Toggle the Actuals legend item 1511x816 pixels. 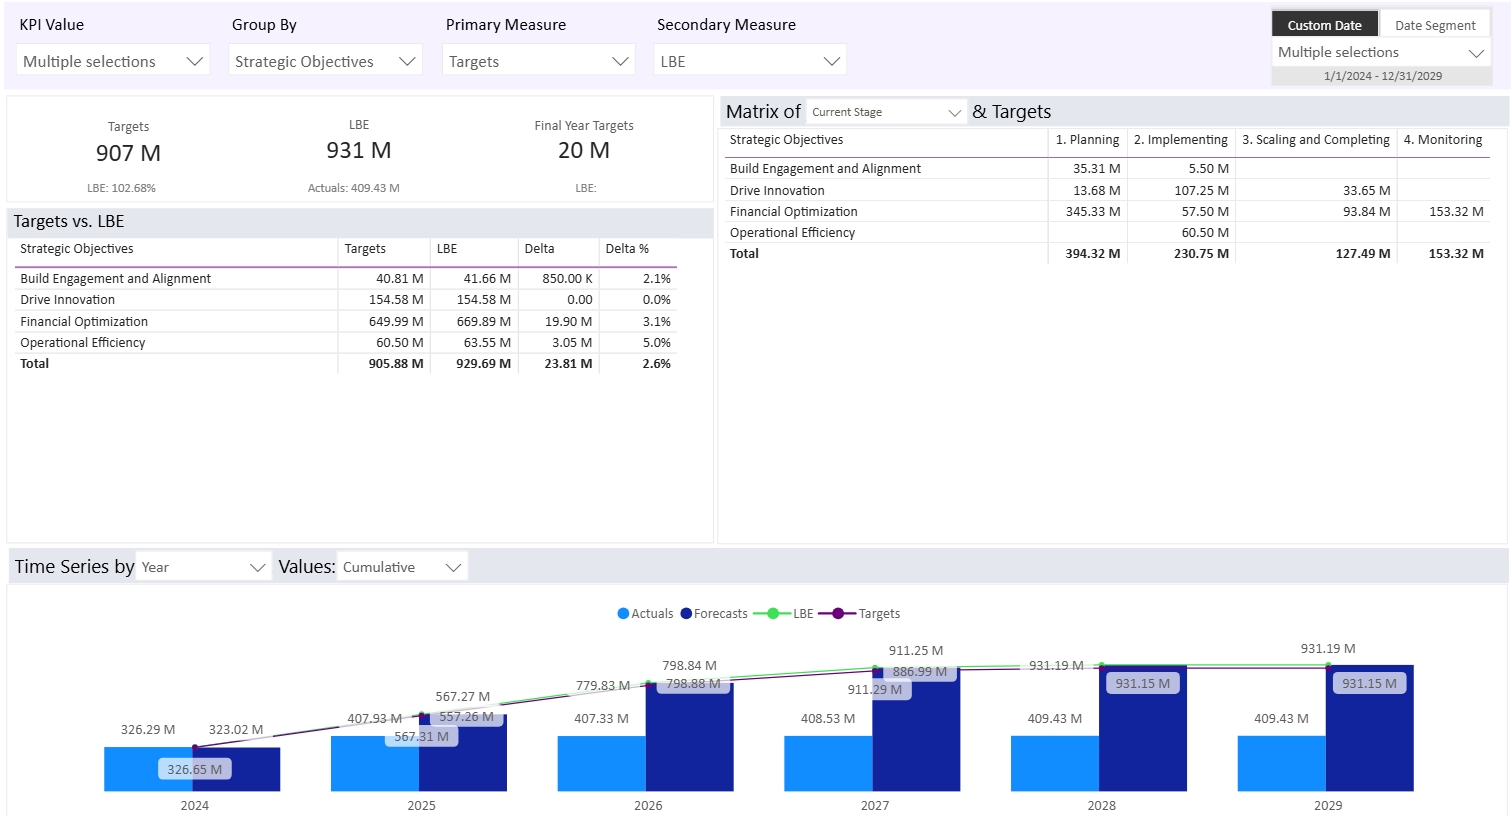[x=645, y=614]
